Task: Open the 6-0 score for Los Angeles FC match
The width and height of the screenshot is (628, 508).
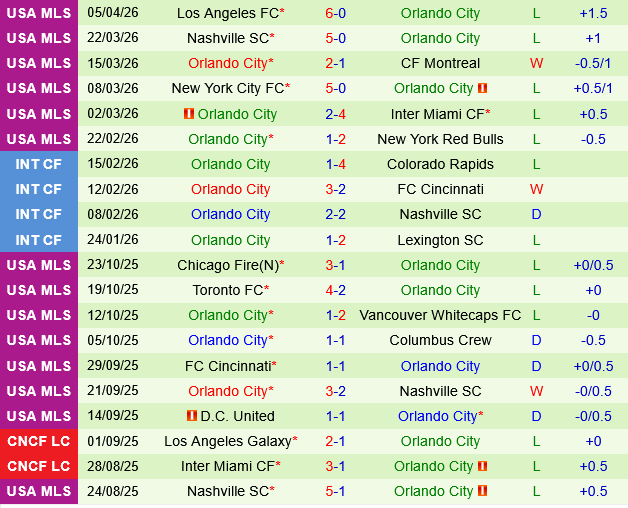Action: (x=335, y=13)
